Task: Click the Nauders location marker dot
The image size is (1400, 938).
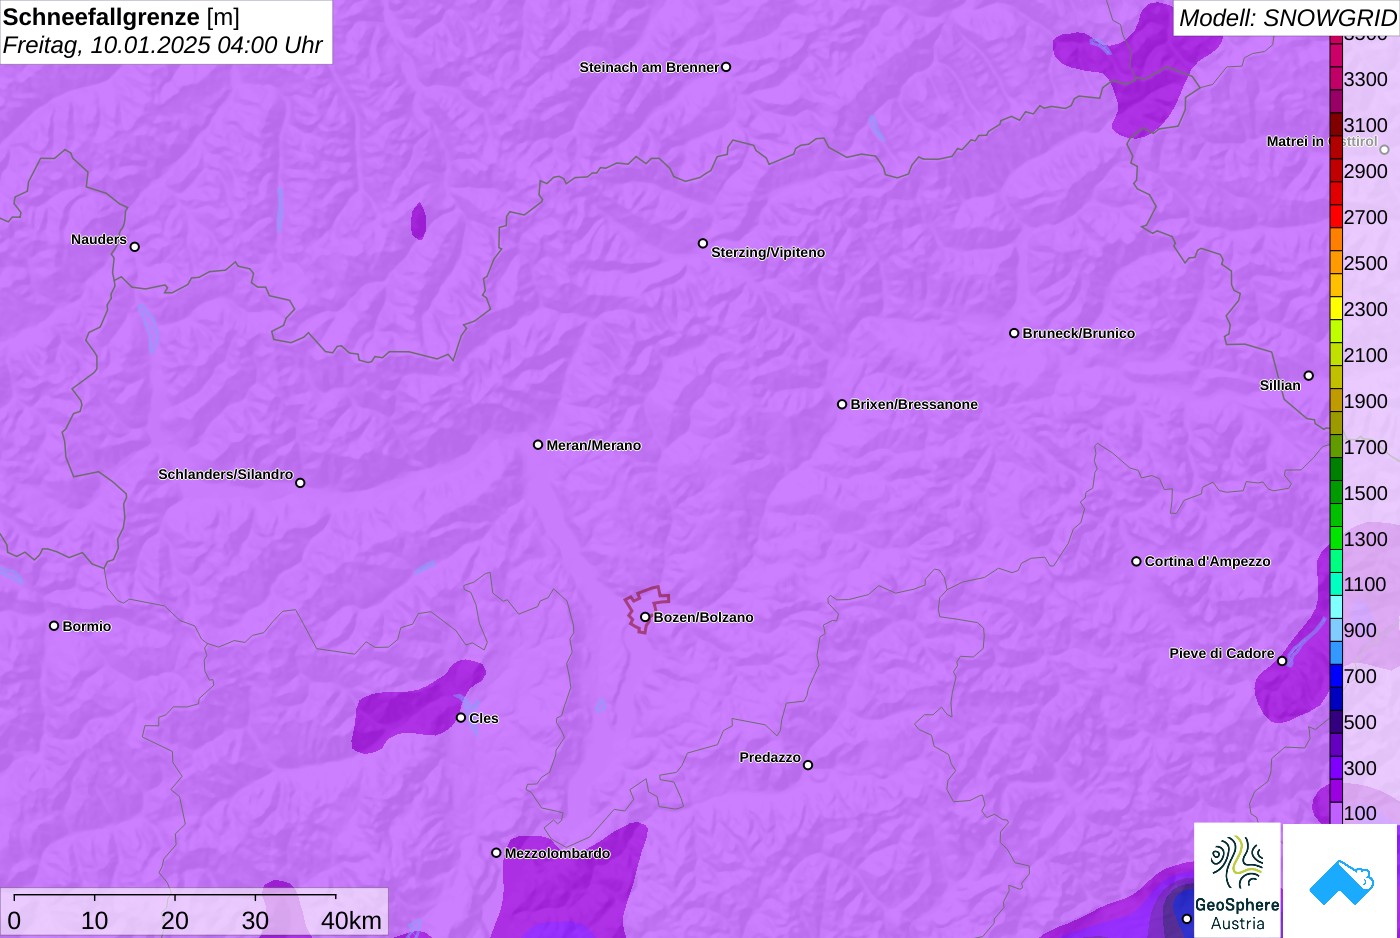Action: coord(135,247)
